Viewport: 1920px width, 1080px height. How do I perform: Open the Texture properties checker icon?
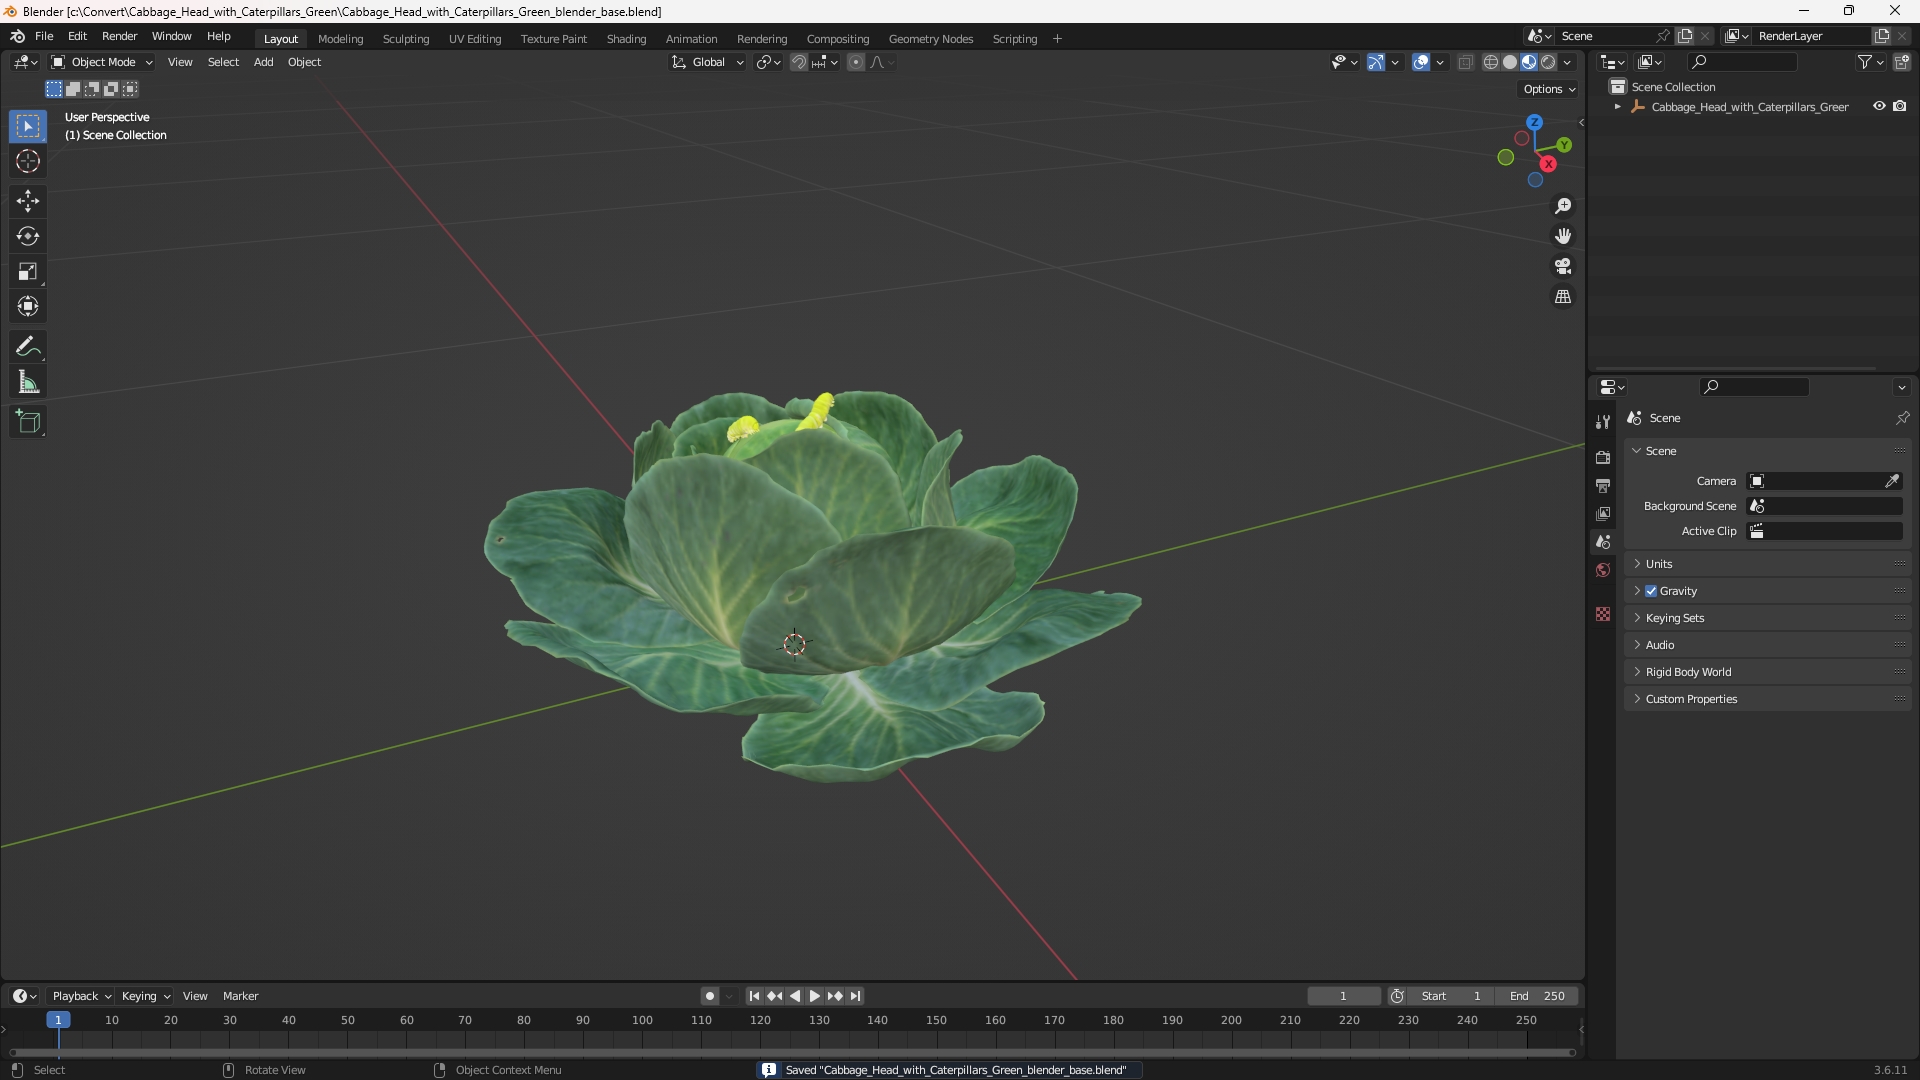[1603, 614]
